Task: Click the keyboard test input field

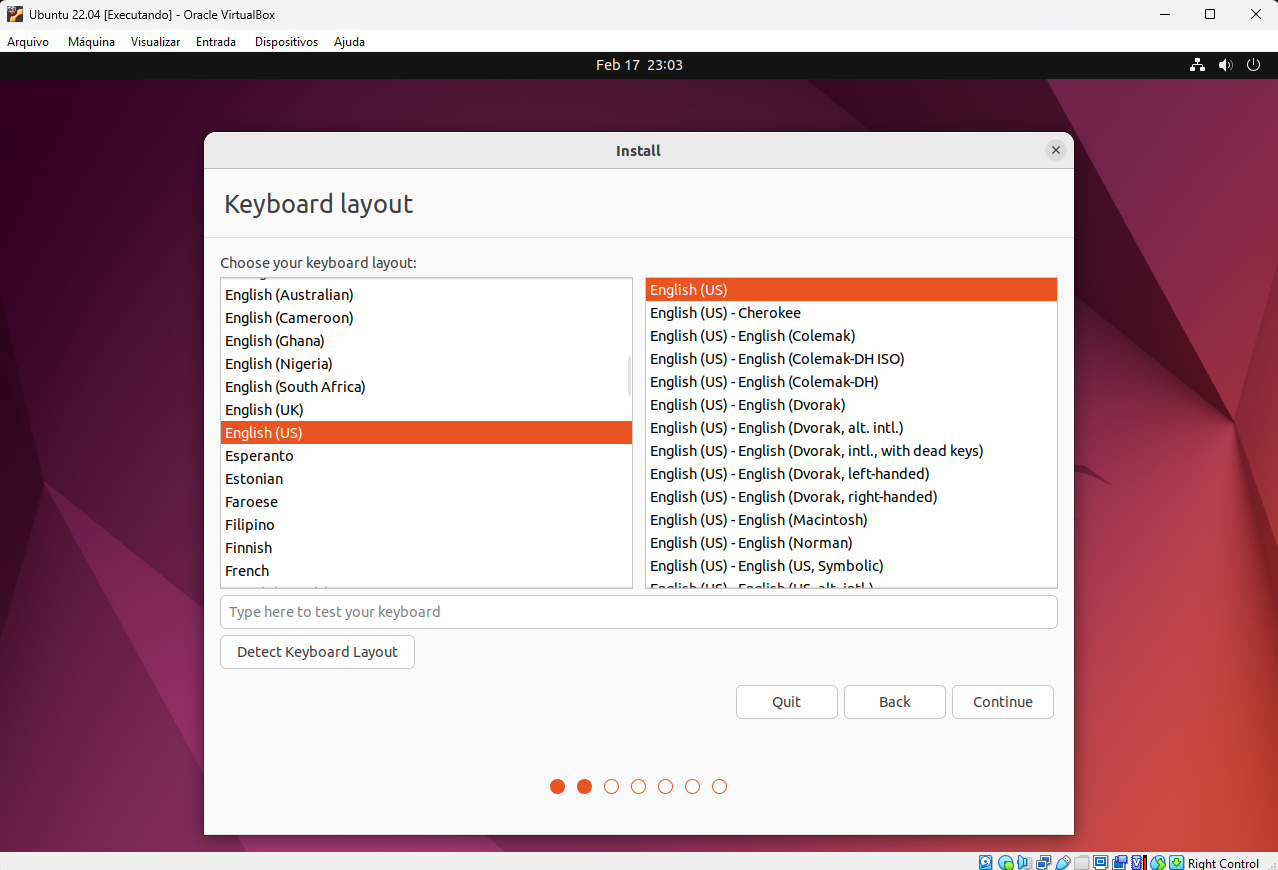Action: click(638, 612)
